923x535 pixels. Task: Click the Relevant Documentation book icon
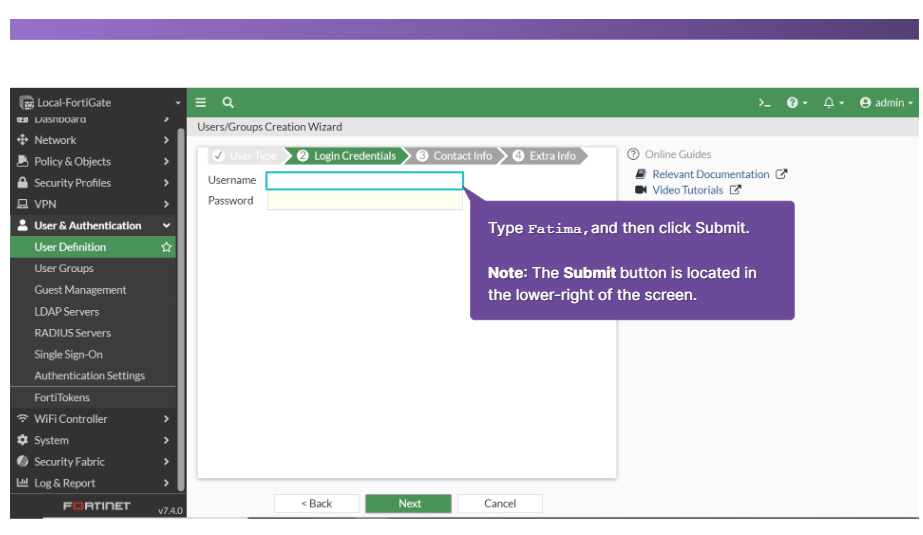click(x=640, y=174)
